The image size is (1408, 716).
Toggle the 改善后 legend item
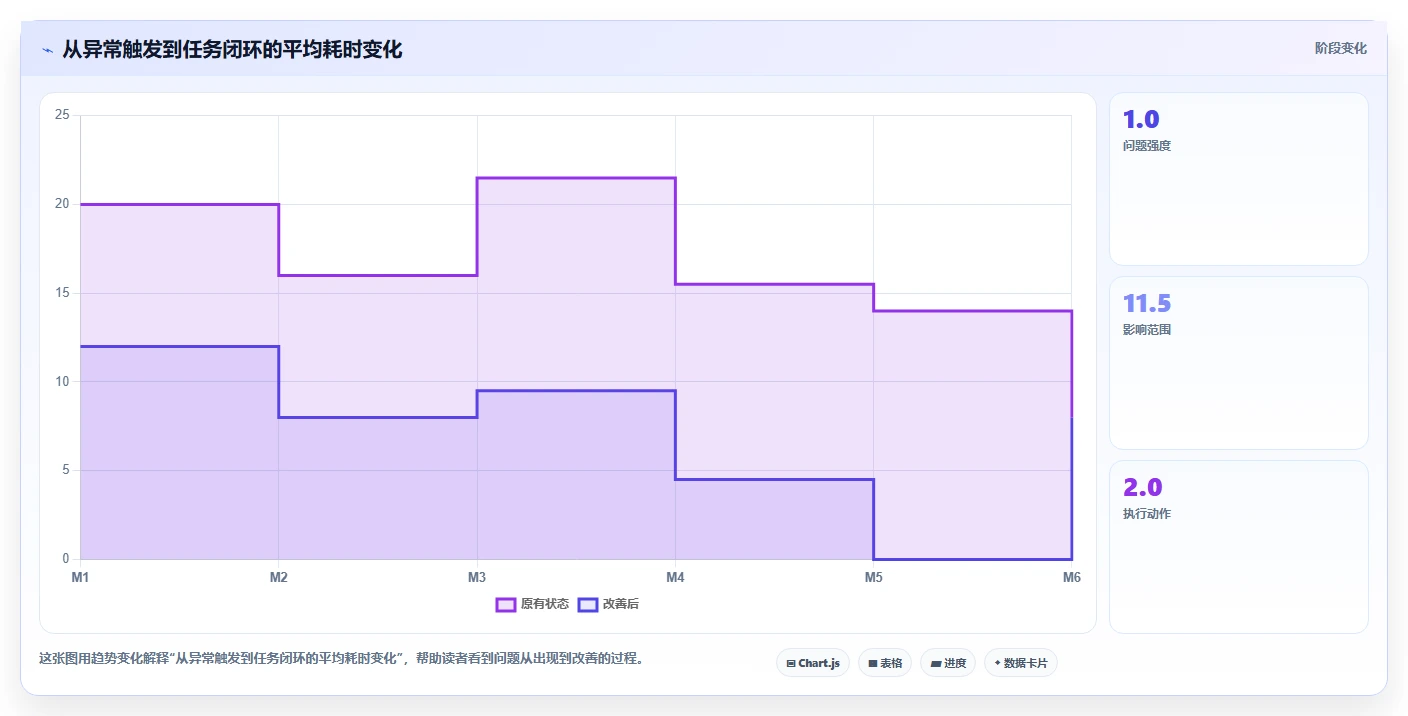point(606,604)
